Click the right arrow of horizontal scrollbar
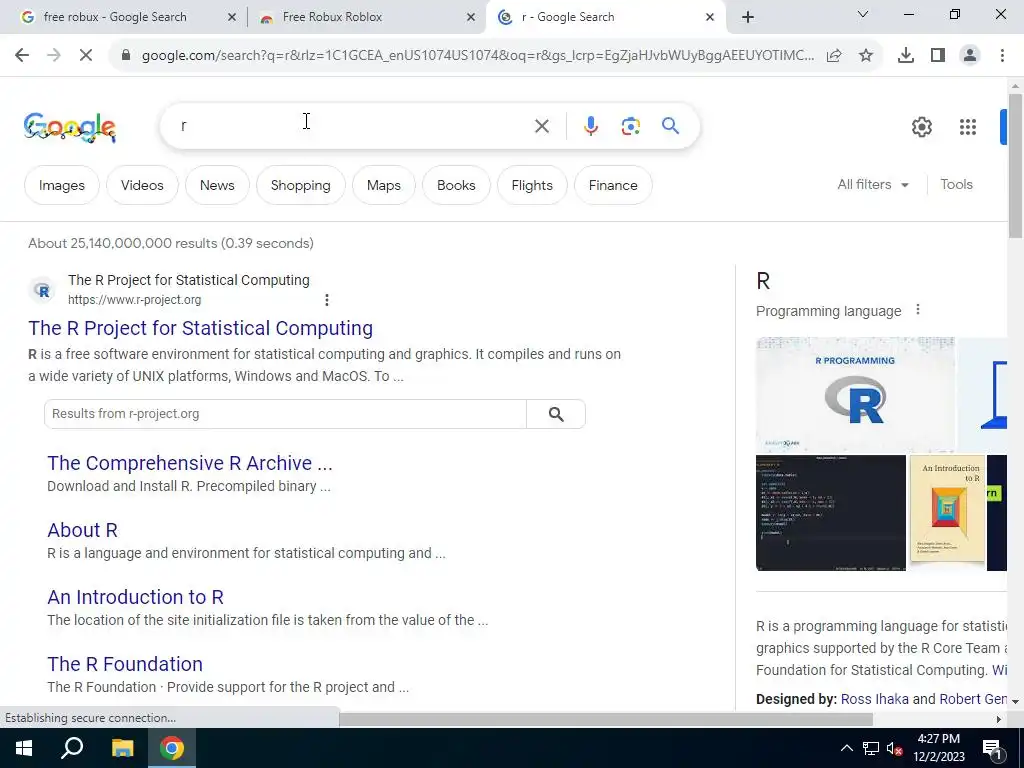The height and width of the screenshot is (768, 1024). [x=999, y=719]
